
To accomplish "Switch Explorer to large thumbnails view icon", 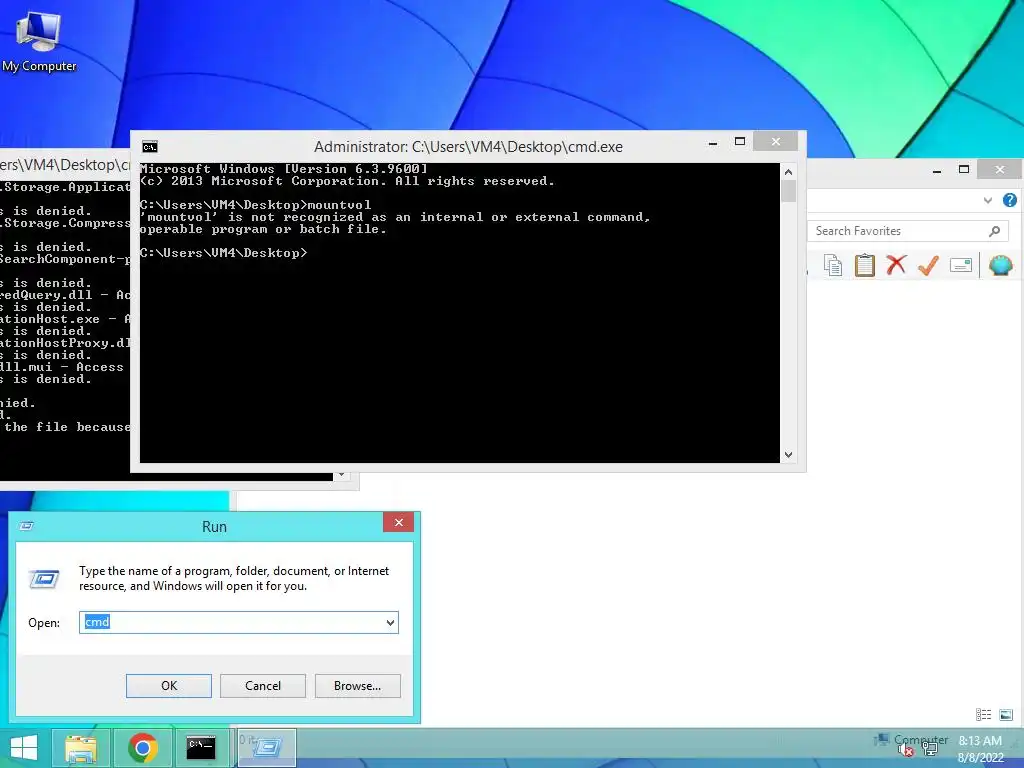I will [x=1006, y=714].
